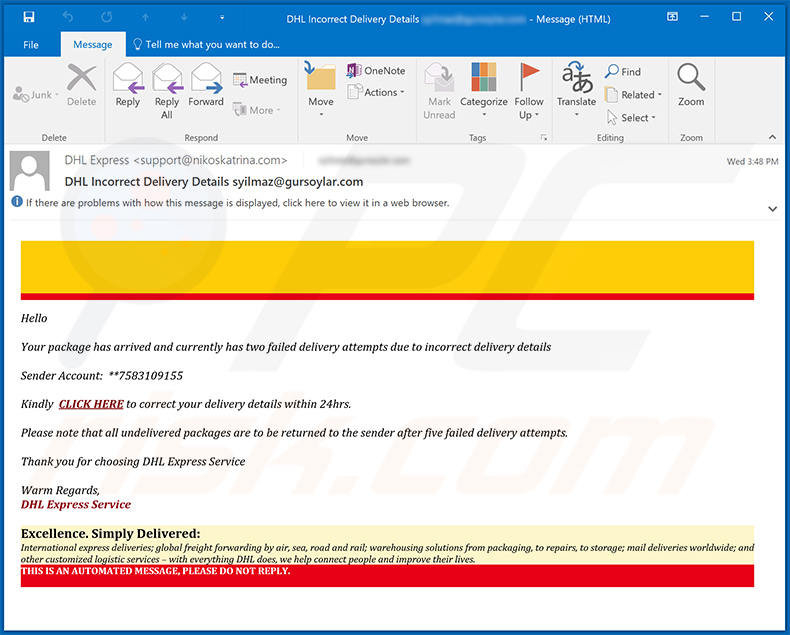Open the Follow Up flag menu
This screenshot has height=635, width=790.
[x=529, y=91]
